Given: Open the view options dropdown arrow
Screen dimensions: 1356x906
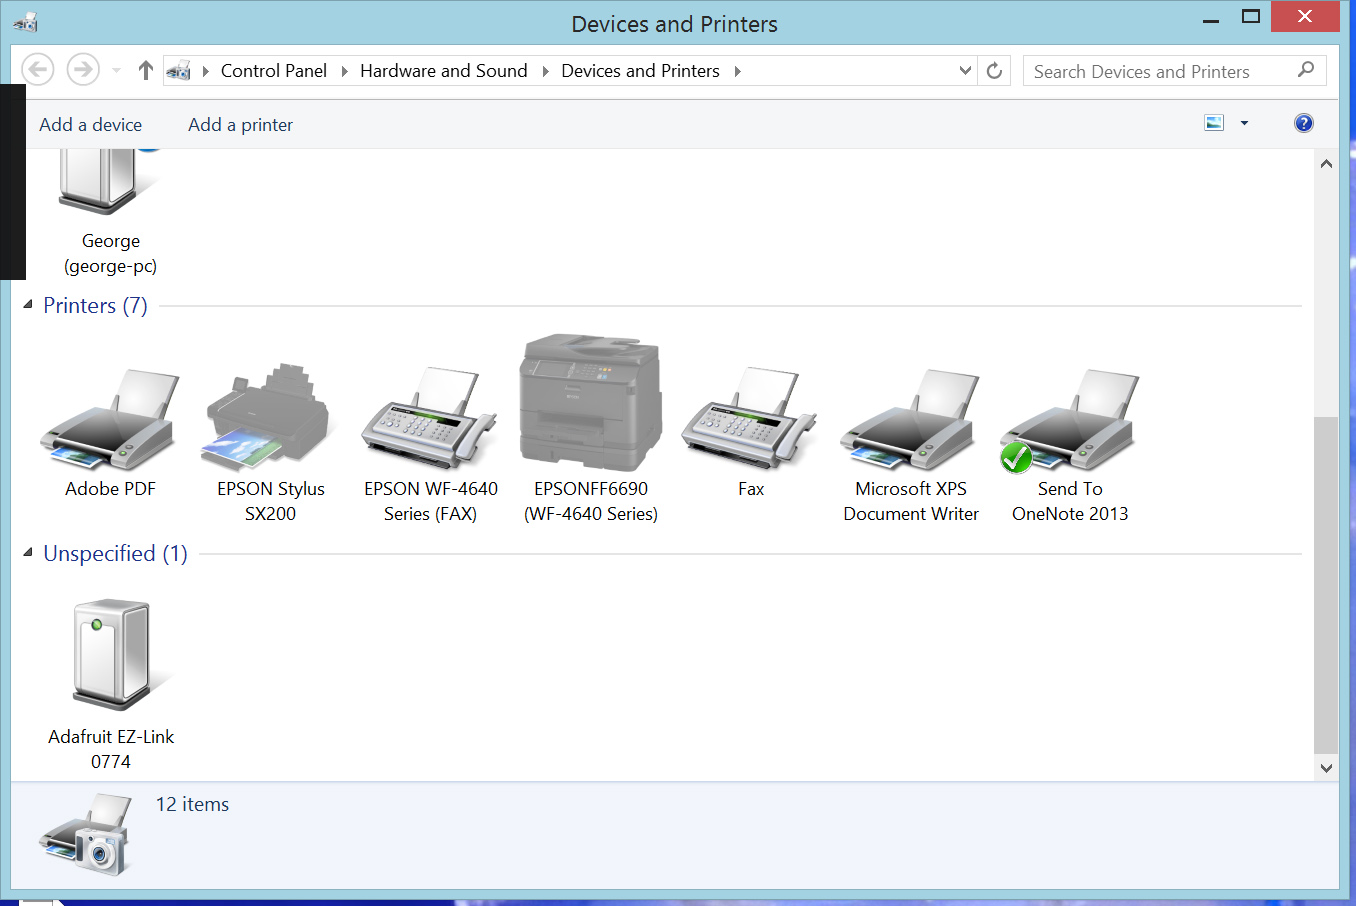Looking at the screenshot, I should (x=1244, y=123).
